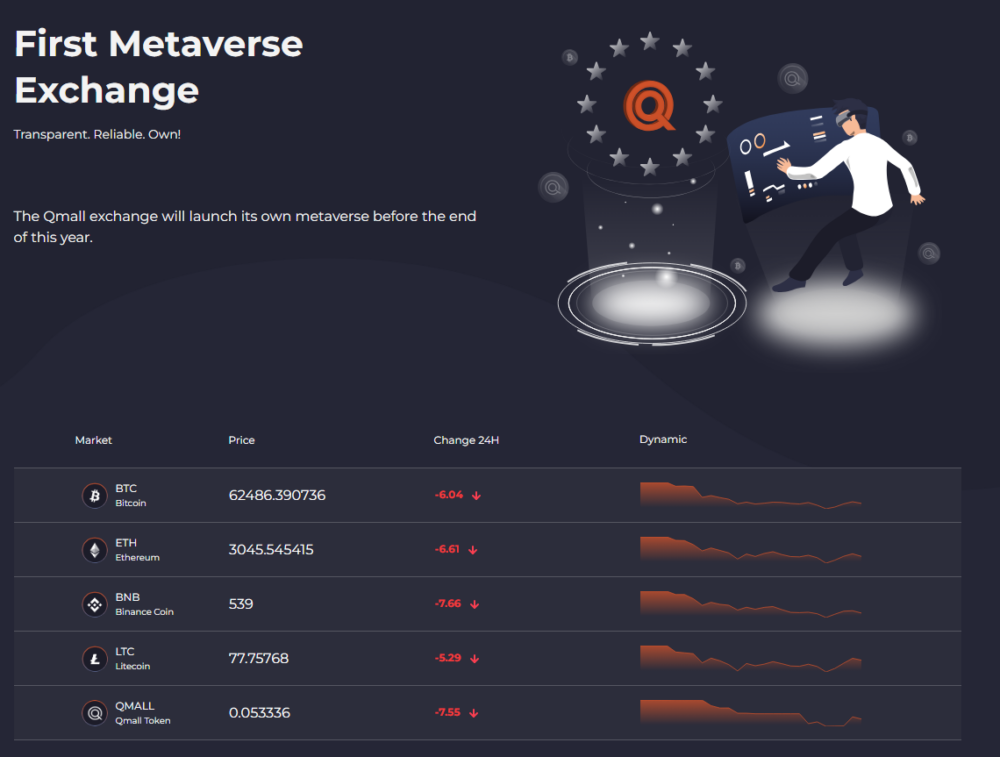The image size is (1000, 757).
Task: Click the Ethereum diamond icon
Action: pyautogui.click(x=94, y=550)
